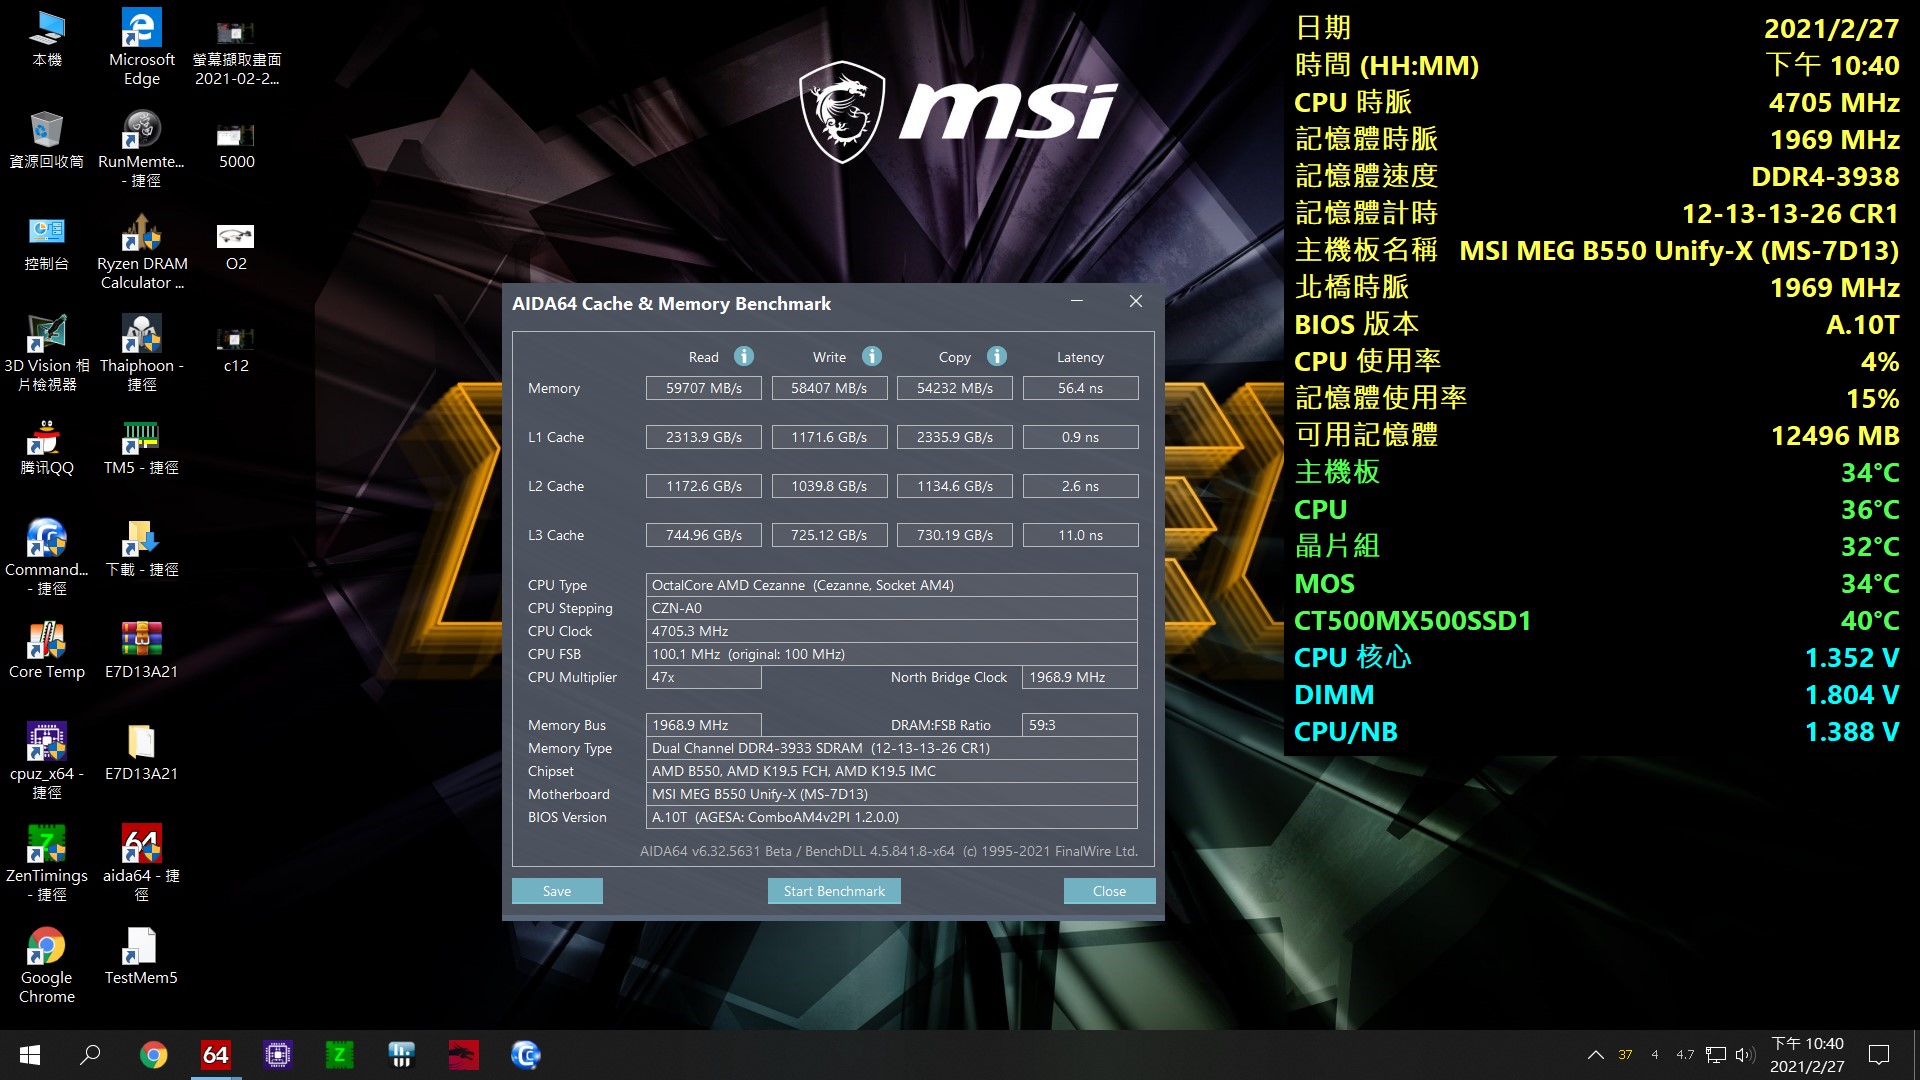
Task: Click the Start Benchmark button
Action: click(x=834, y=891)
